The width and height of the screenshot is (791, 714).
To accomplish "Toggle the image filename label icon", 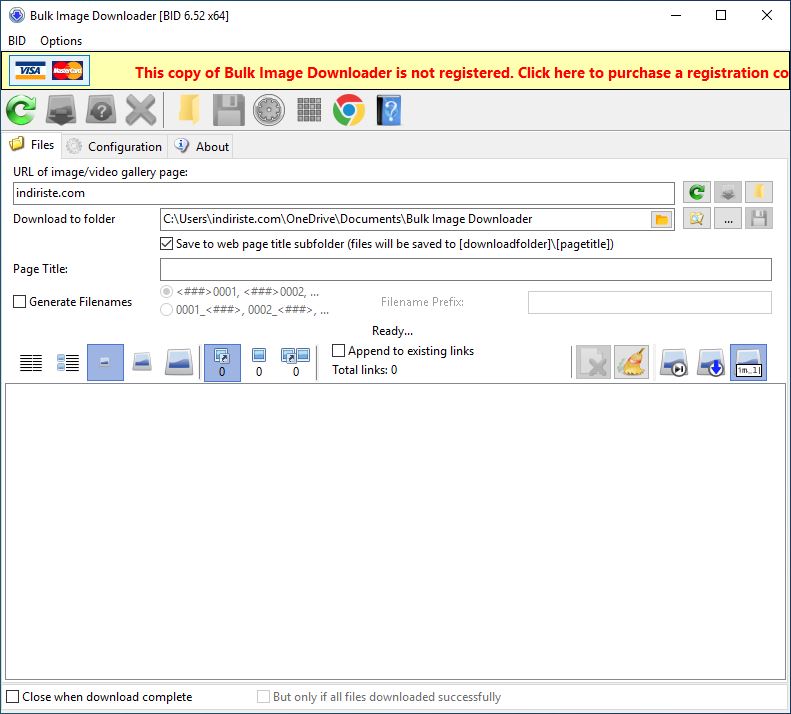I will [x=749, y=362].
